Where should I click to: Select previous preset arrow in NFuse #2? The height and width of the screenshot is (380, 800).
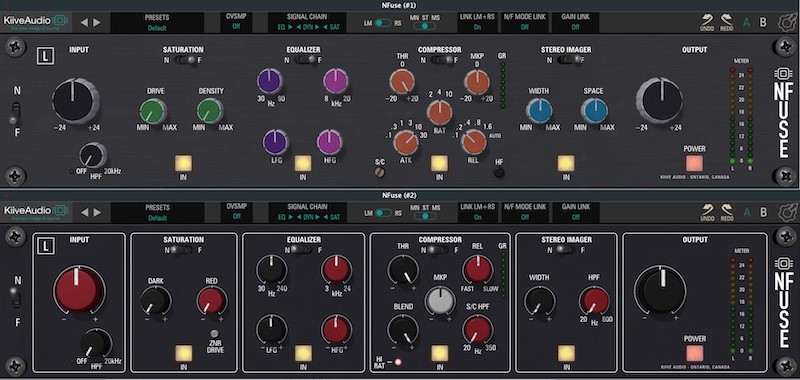point(84,212)
